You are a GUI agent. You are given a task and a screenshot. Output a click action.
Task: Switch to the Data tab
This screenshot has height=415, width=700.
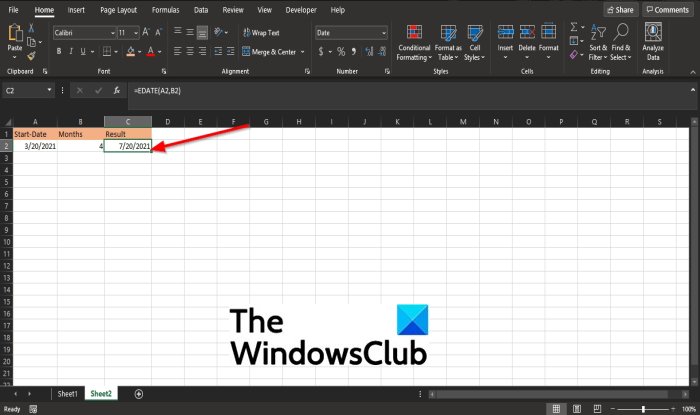coord(201,10)
